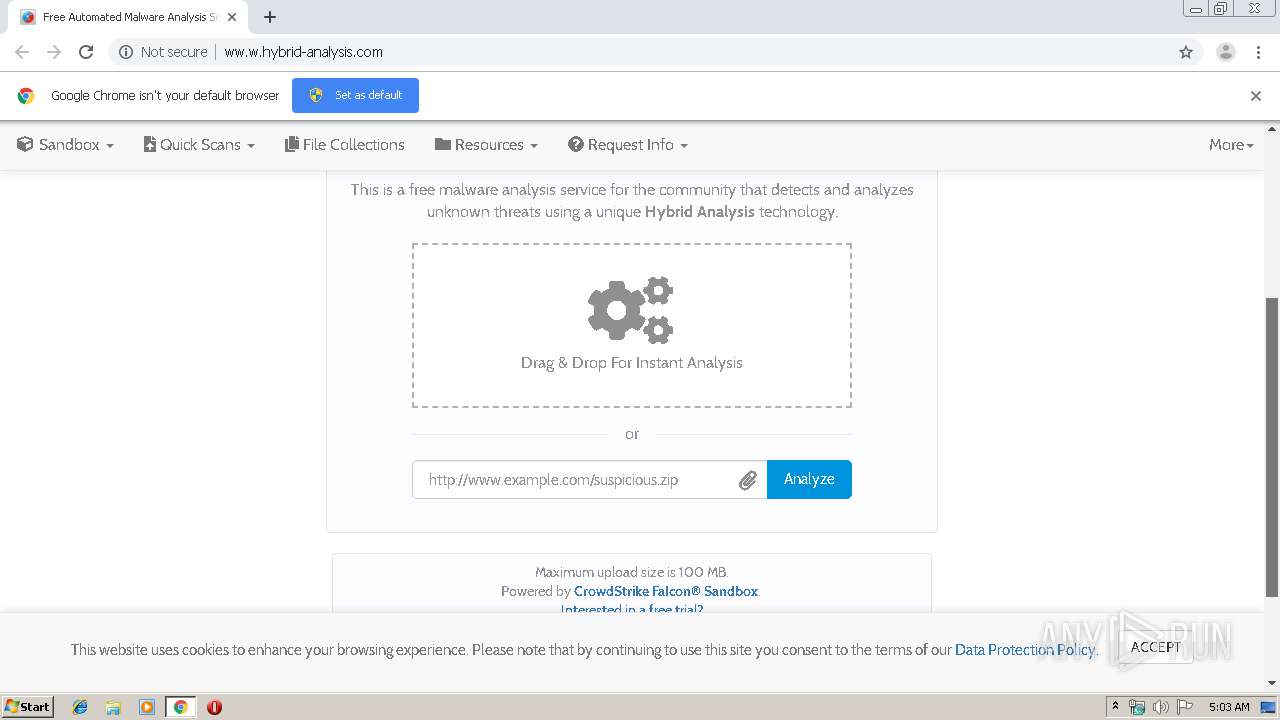Open the Sandbox dropdown menu

(65, 144)
